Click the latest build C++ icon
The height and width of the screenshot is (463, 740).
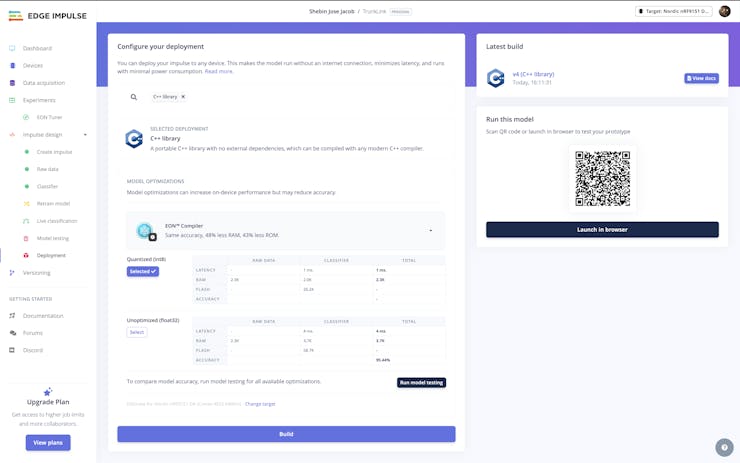pos(496,78)
